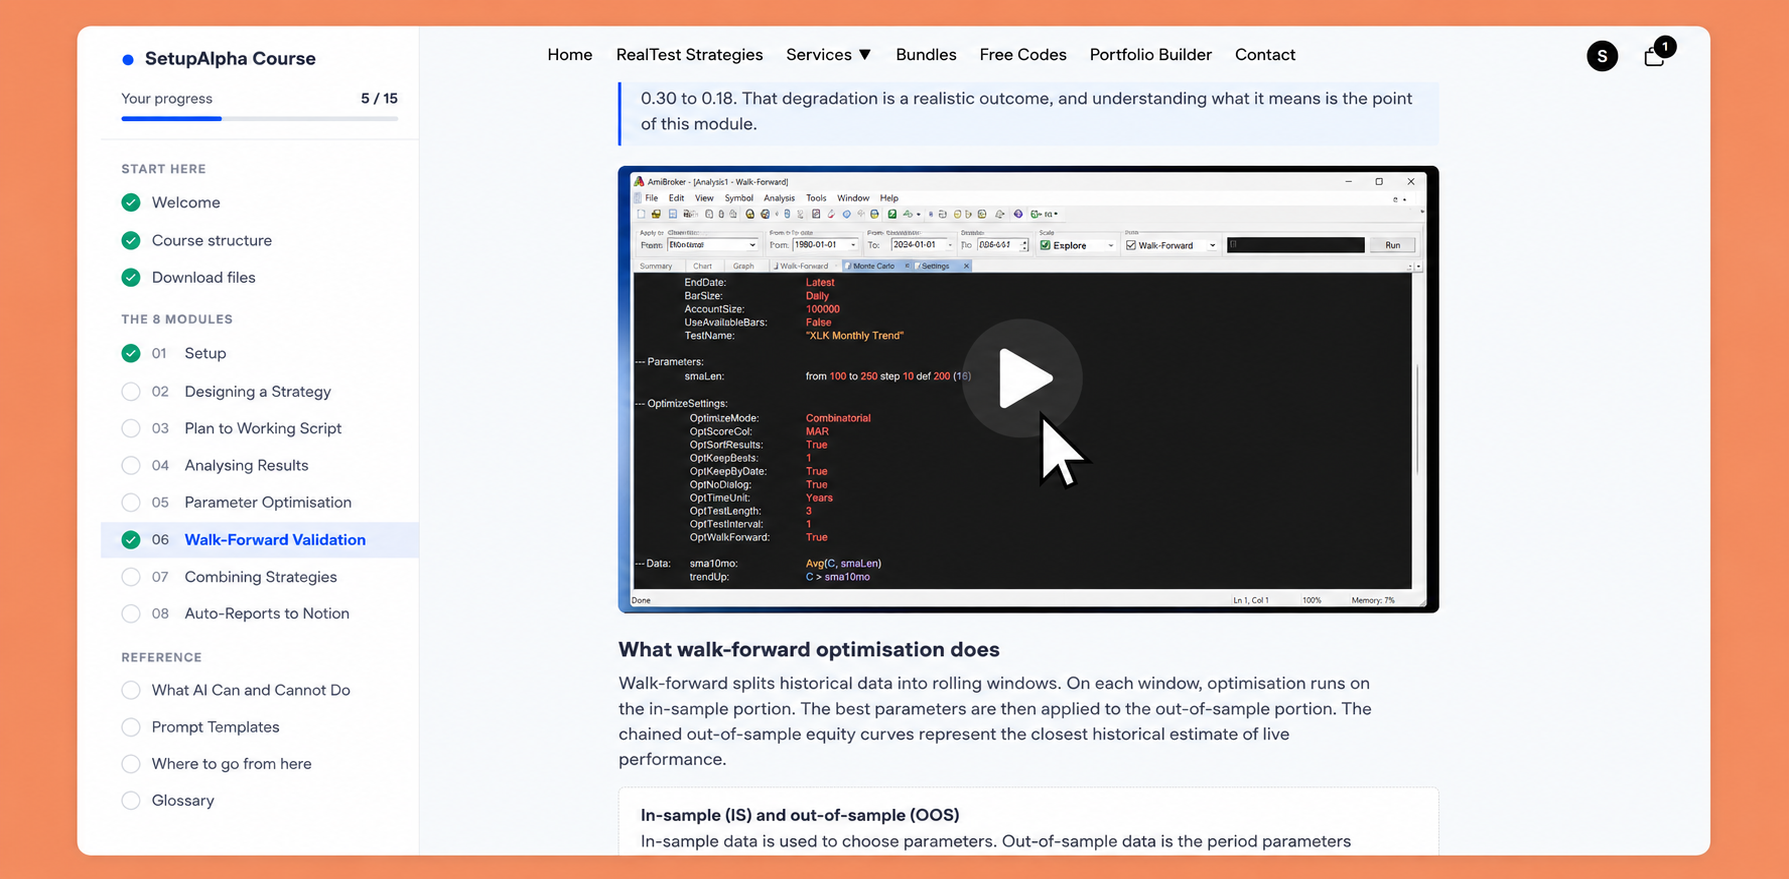Open What AI Can and Cannot Do
The height and width of the screenshot is (879, 1789).
pyautogui.click(x=251, y=690)
